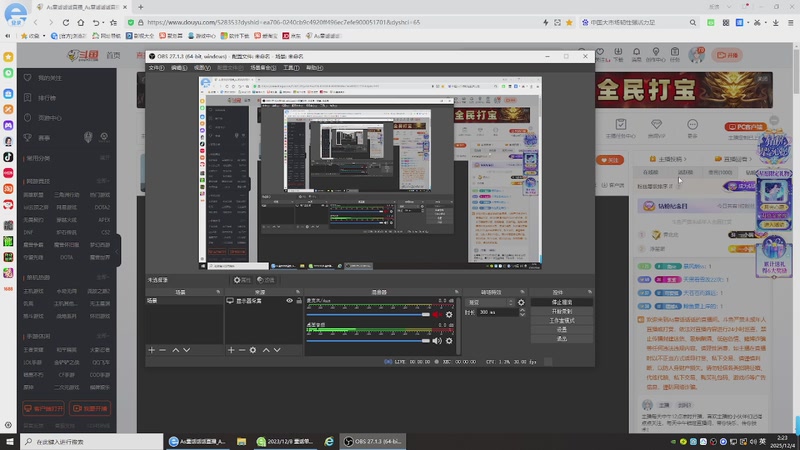Image resolution: width=800 pixels, height=450 pixels.
Task: Open 麦克风/Aux audio settings gear
Action: pyautogui.click(x=449, y=315)
